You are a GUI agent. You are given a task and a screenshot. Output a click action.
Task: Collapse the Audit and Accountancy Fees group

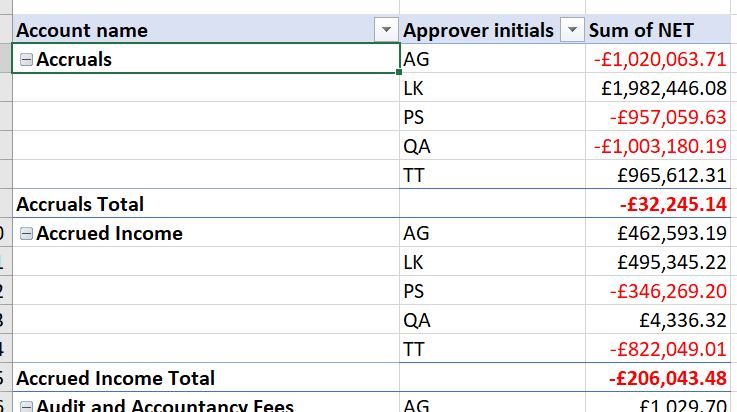[26, 406]
